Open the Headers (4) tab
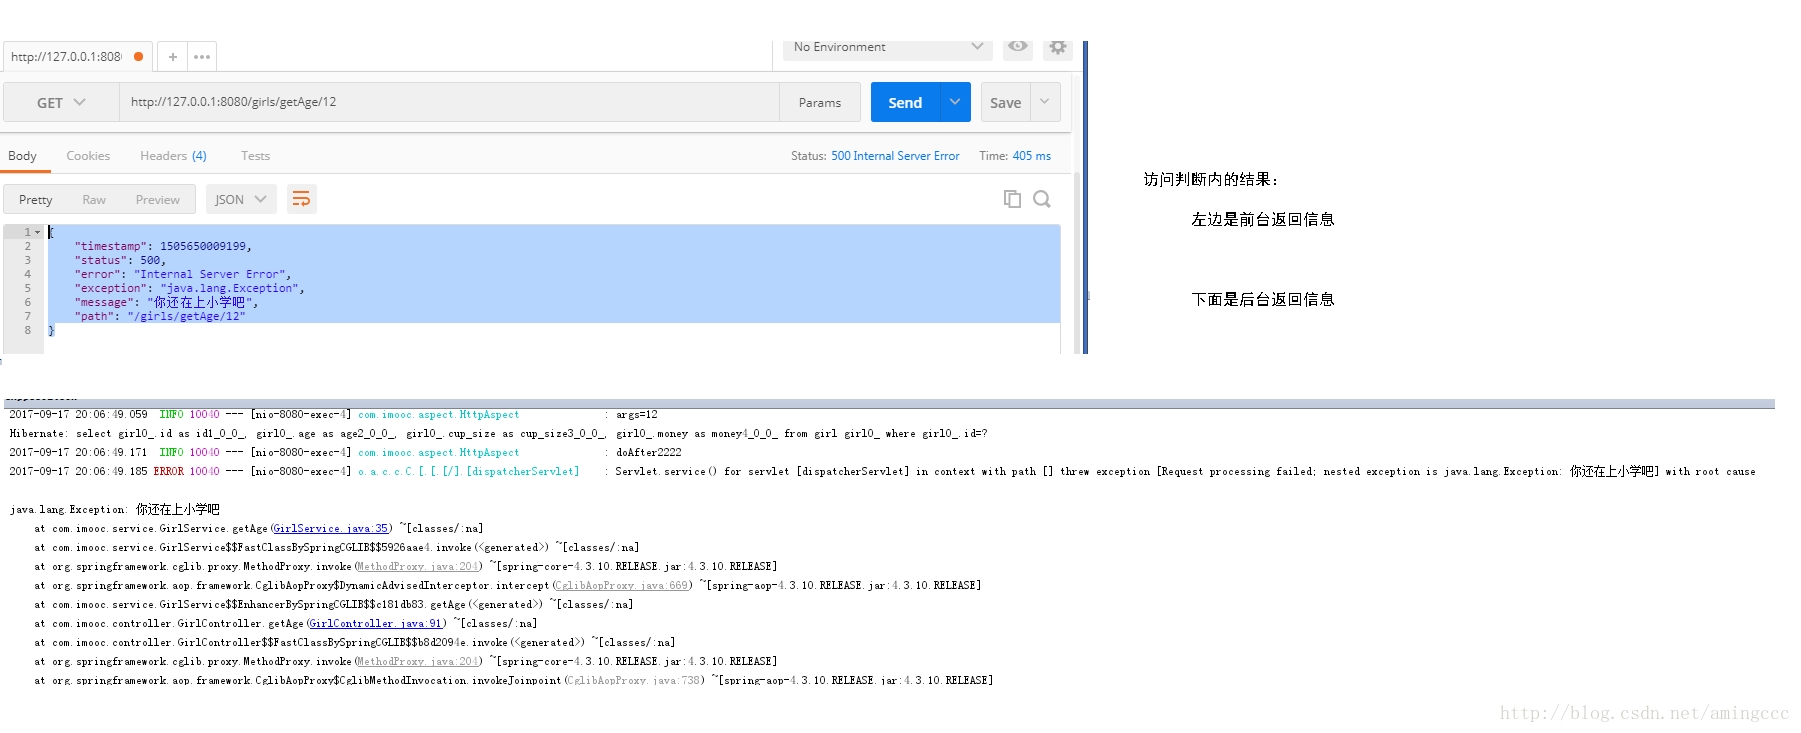The image size is (1801, 733). tap(173, 156)
